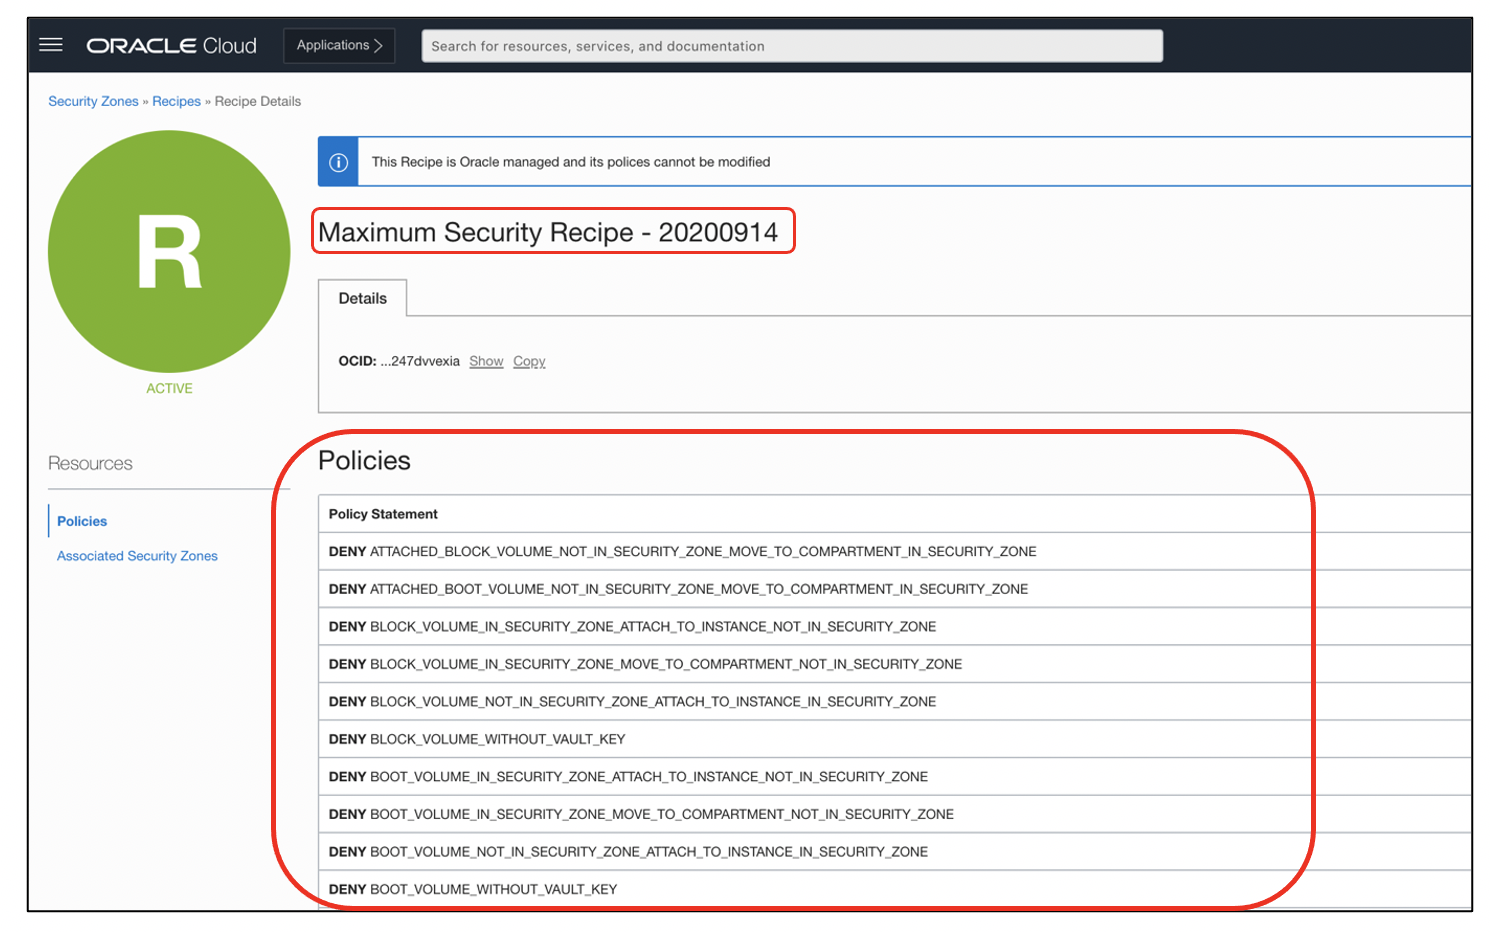The image size is (1490, 932).
Task: Click the Policy Statement column header
Action: [x=383, y=514]
